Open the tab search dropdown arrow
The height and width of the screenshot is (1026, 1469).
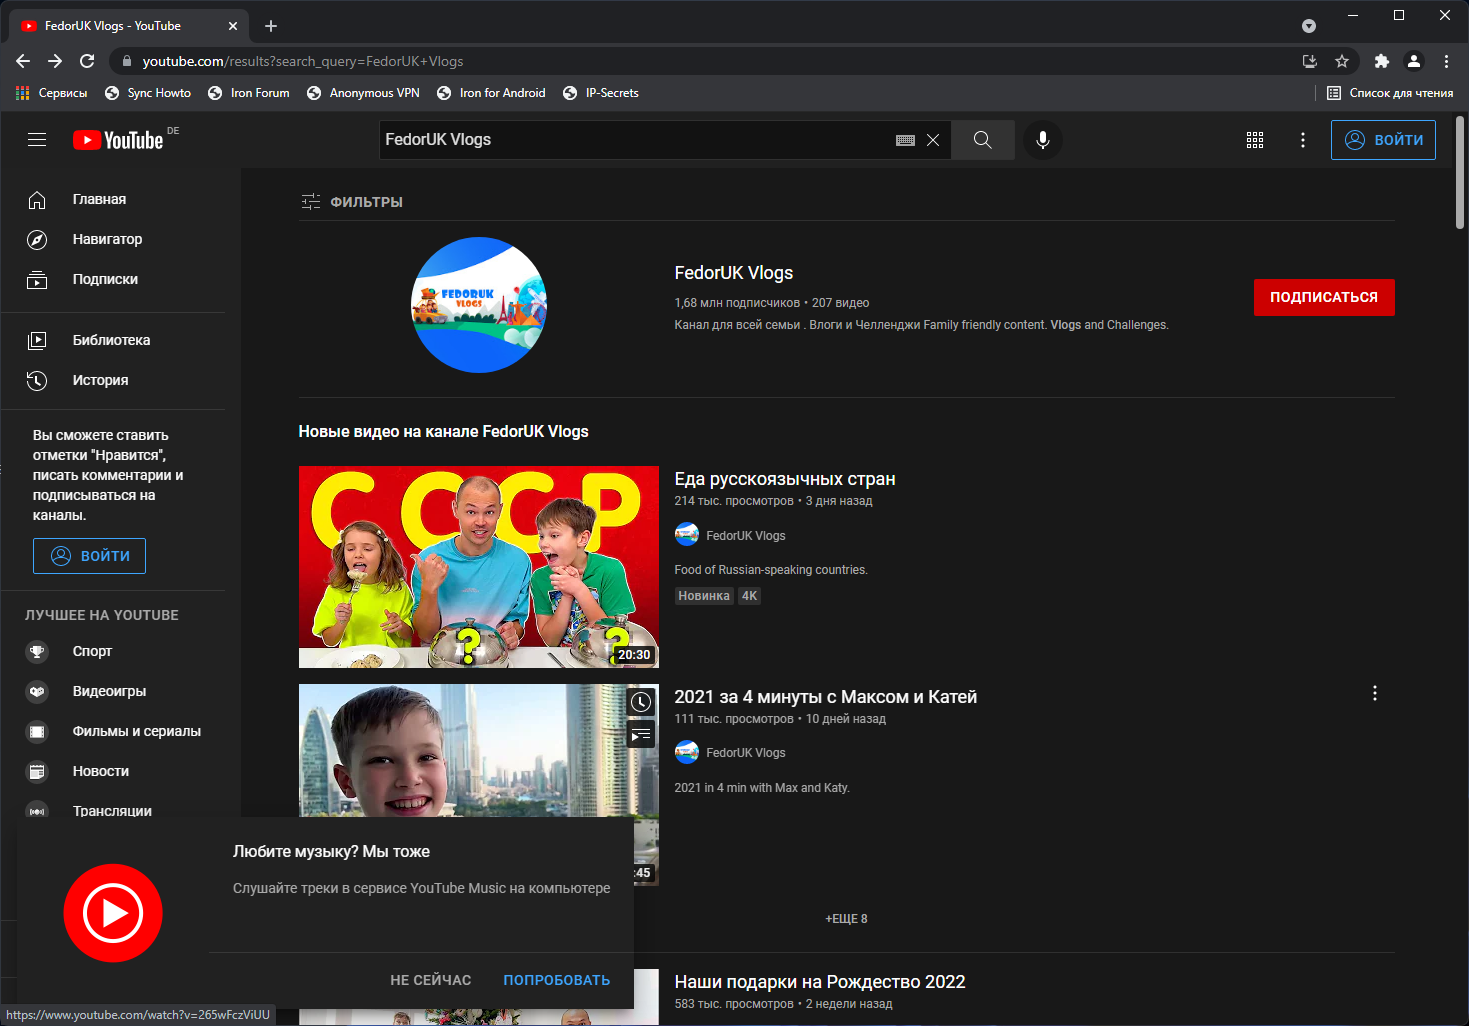(x=1309, y=26)
